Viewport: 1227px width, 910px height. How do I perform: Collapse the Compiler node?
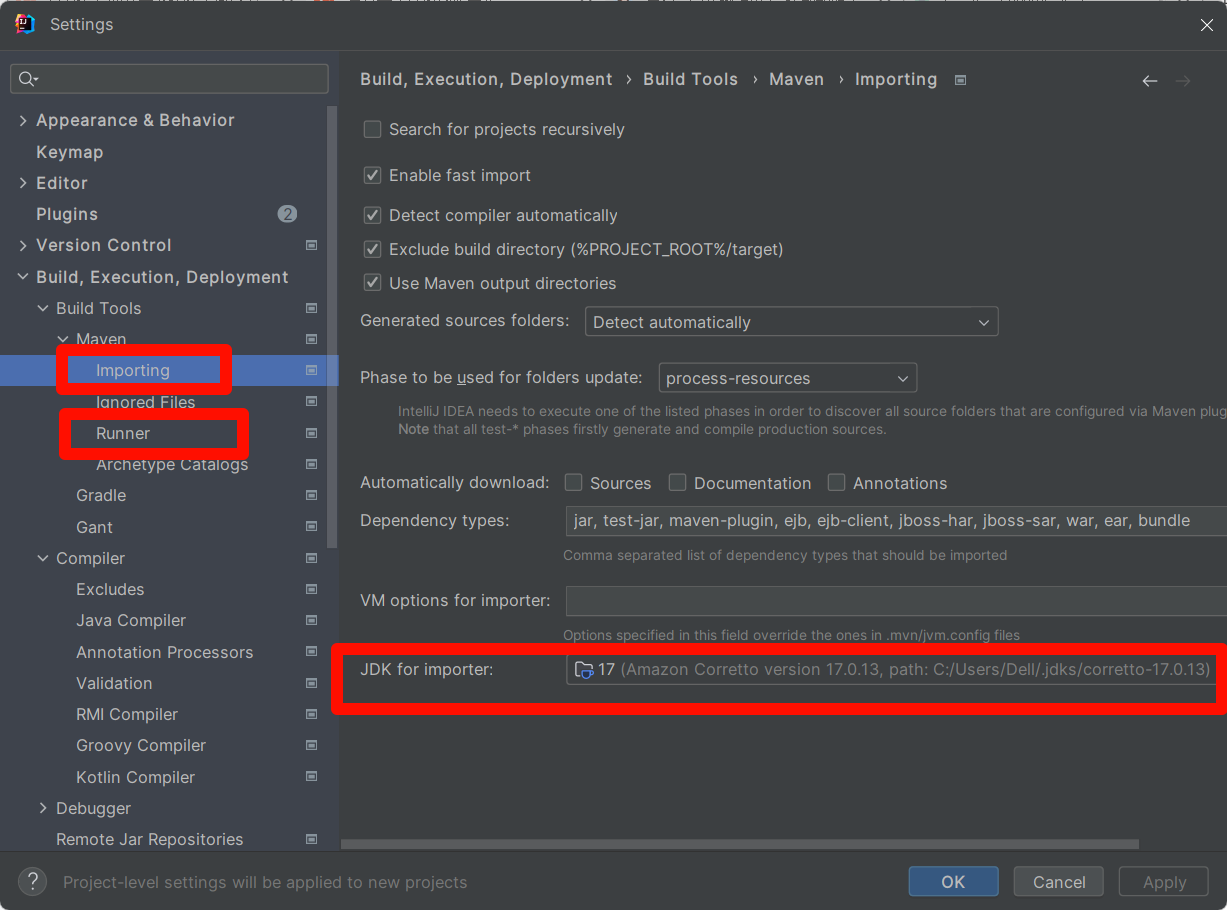pyautogui.click(x=43, y=558)
